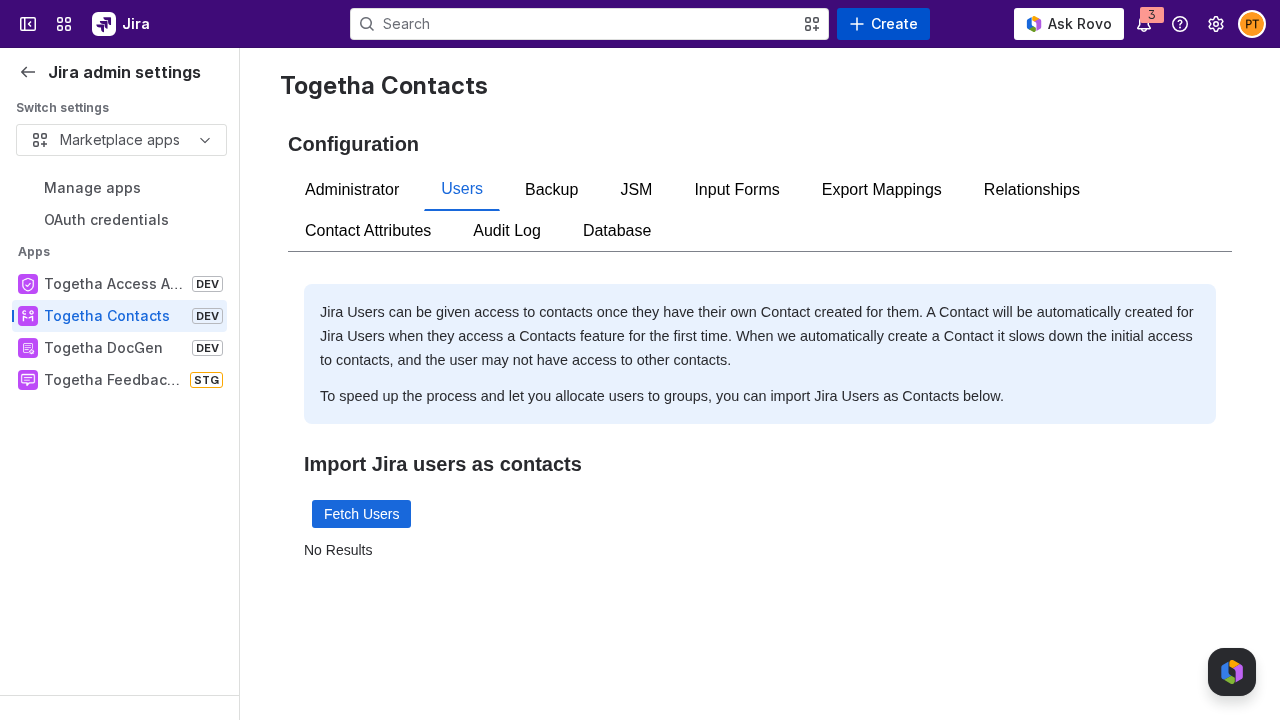Switch to the Administrator tab

point(352,190)
